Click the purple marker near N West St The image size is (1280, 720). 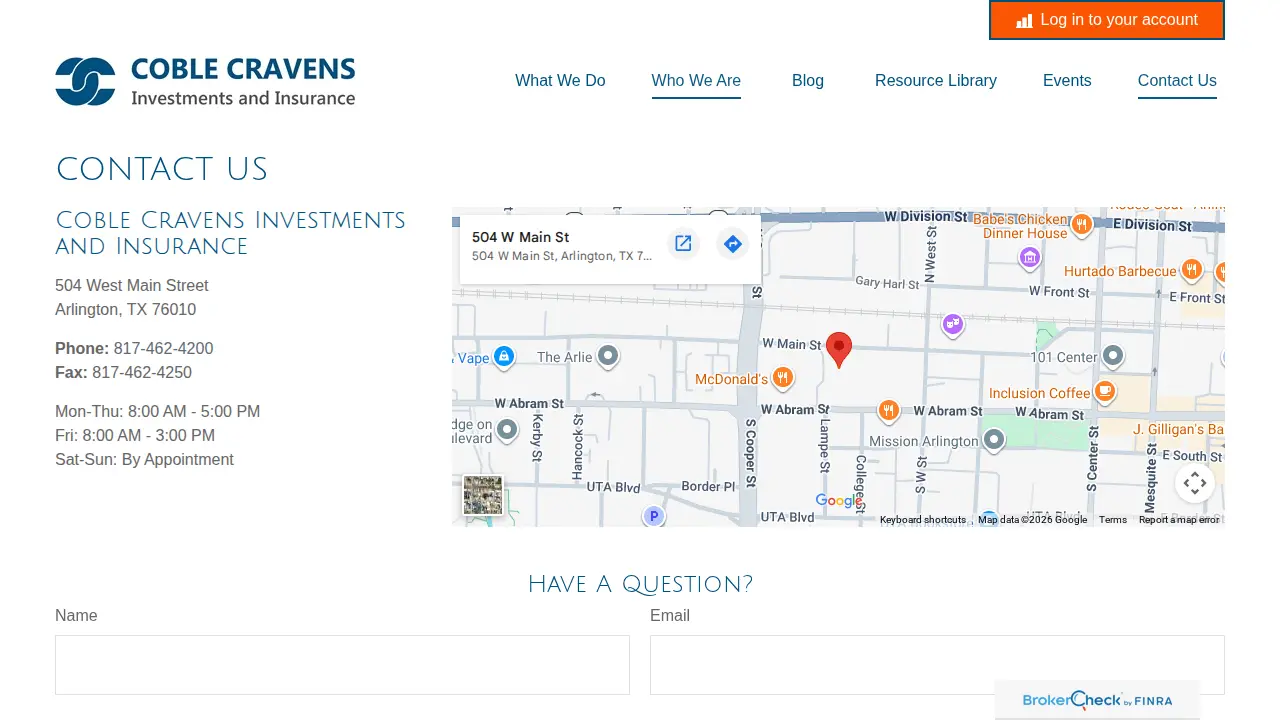1029,258
